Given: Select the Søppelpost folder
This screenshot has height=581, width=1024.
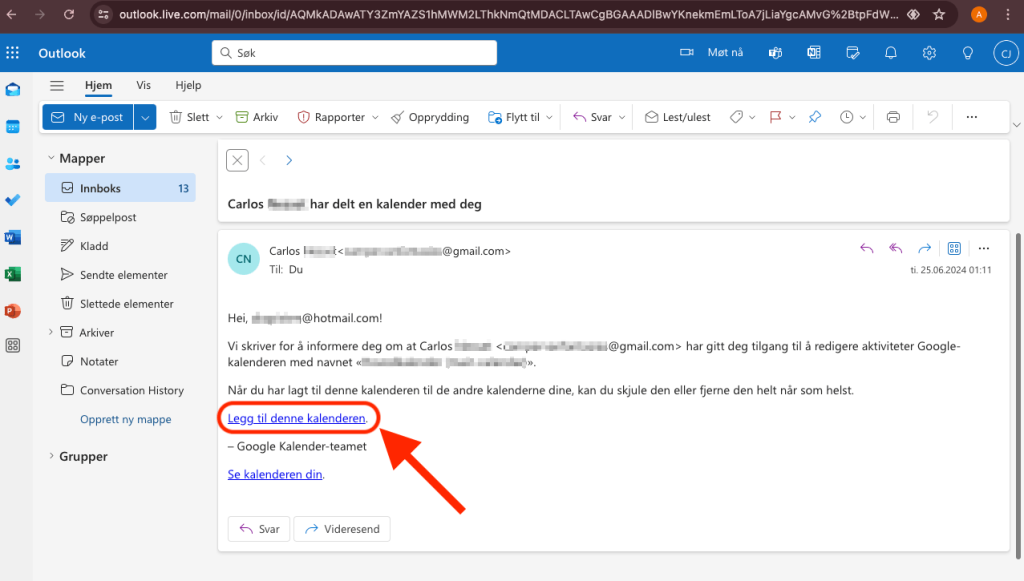Looking at the screenshot, I should 107,217.
